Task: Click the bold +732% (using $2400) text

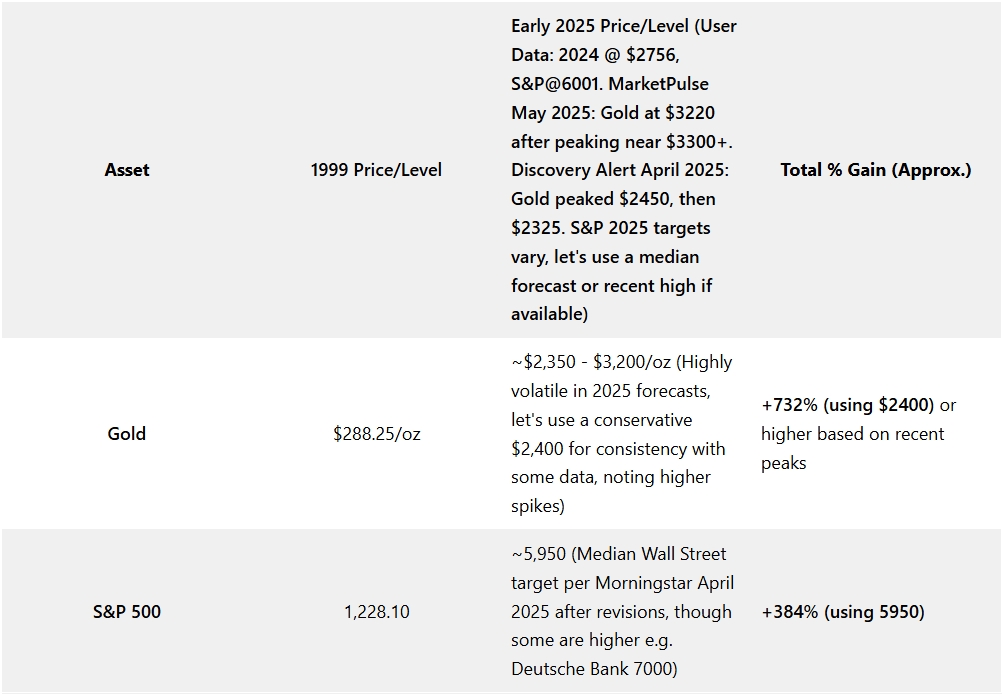Action: tap(848, 405)
